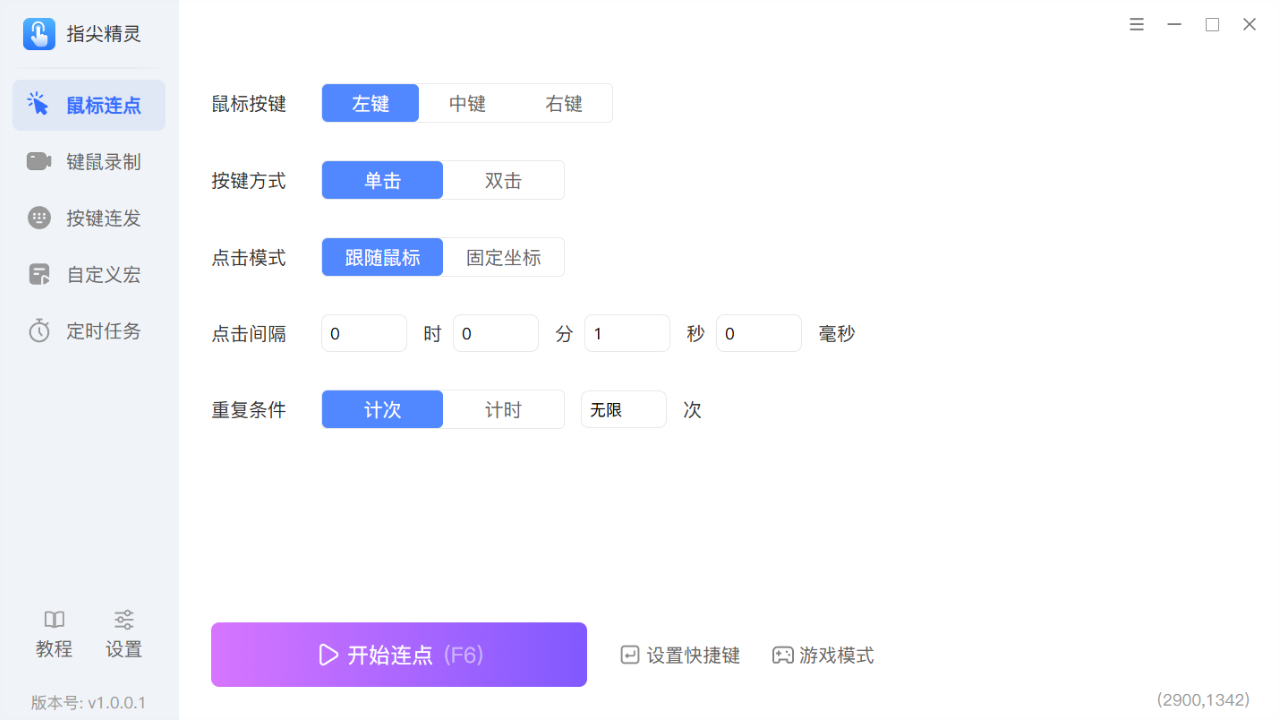Select 左键 as the mouse button
Image resolution: width=1280 pixels, height=720 pixels.
[370, 103]
